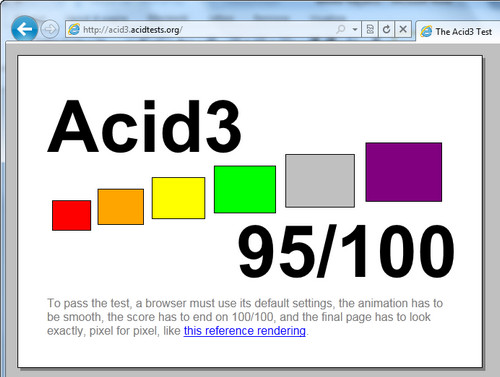Click the 95/100 score text
The image size is (500, 377).
pos(346,252)
